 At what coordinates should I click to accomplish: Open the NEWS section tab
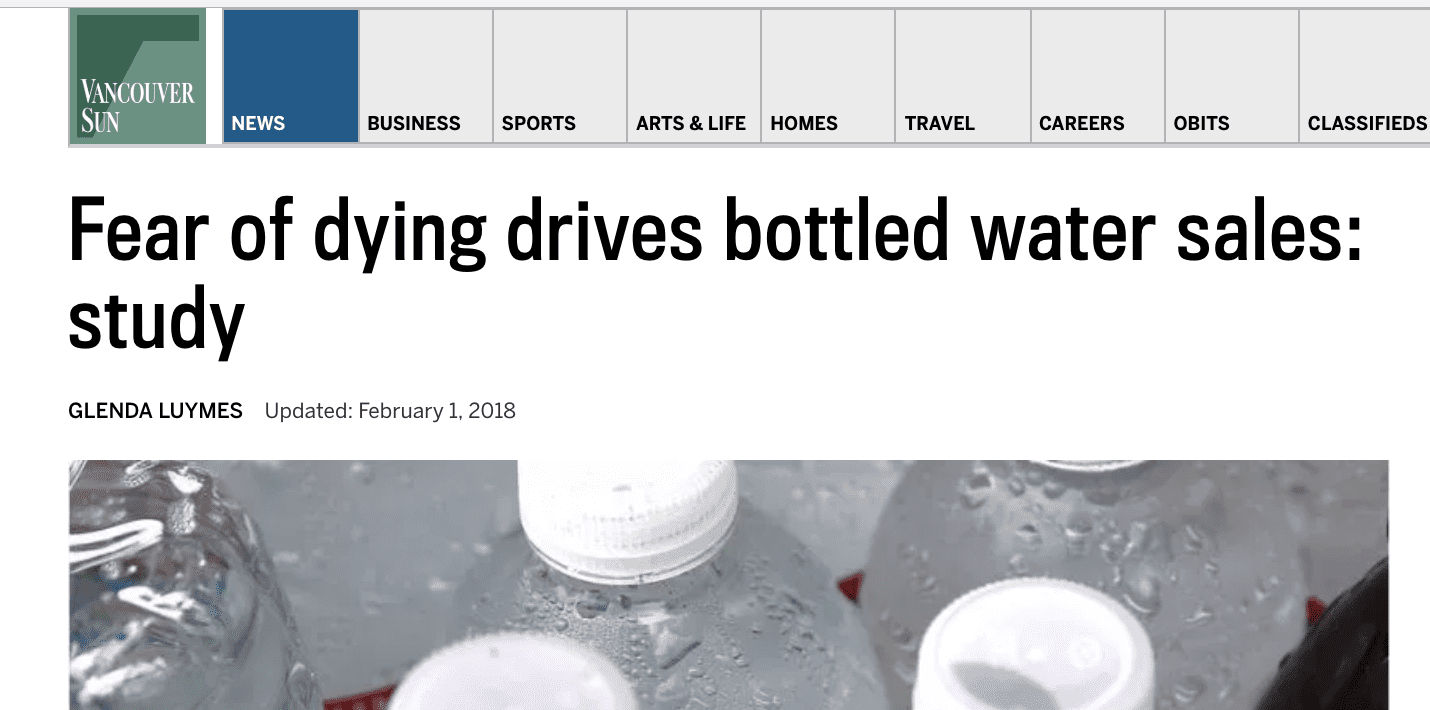click(291, 76)
